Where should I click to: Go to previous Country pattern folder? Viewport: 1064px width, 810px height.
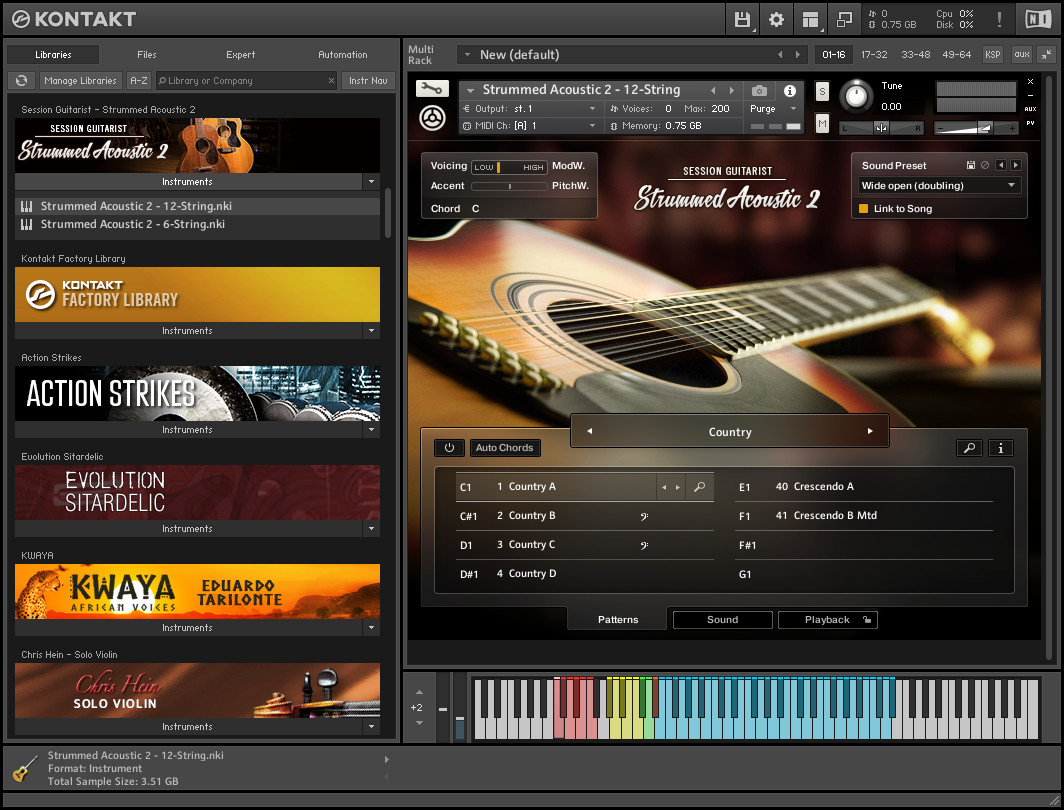(589, 431)
